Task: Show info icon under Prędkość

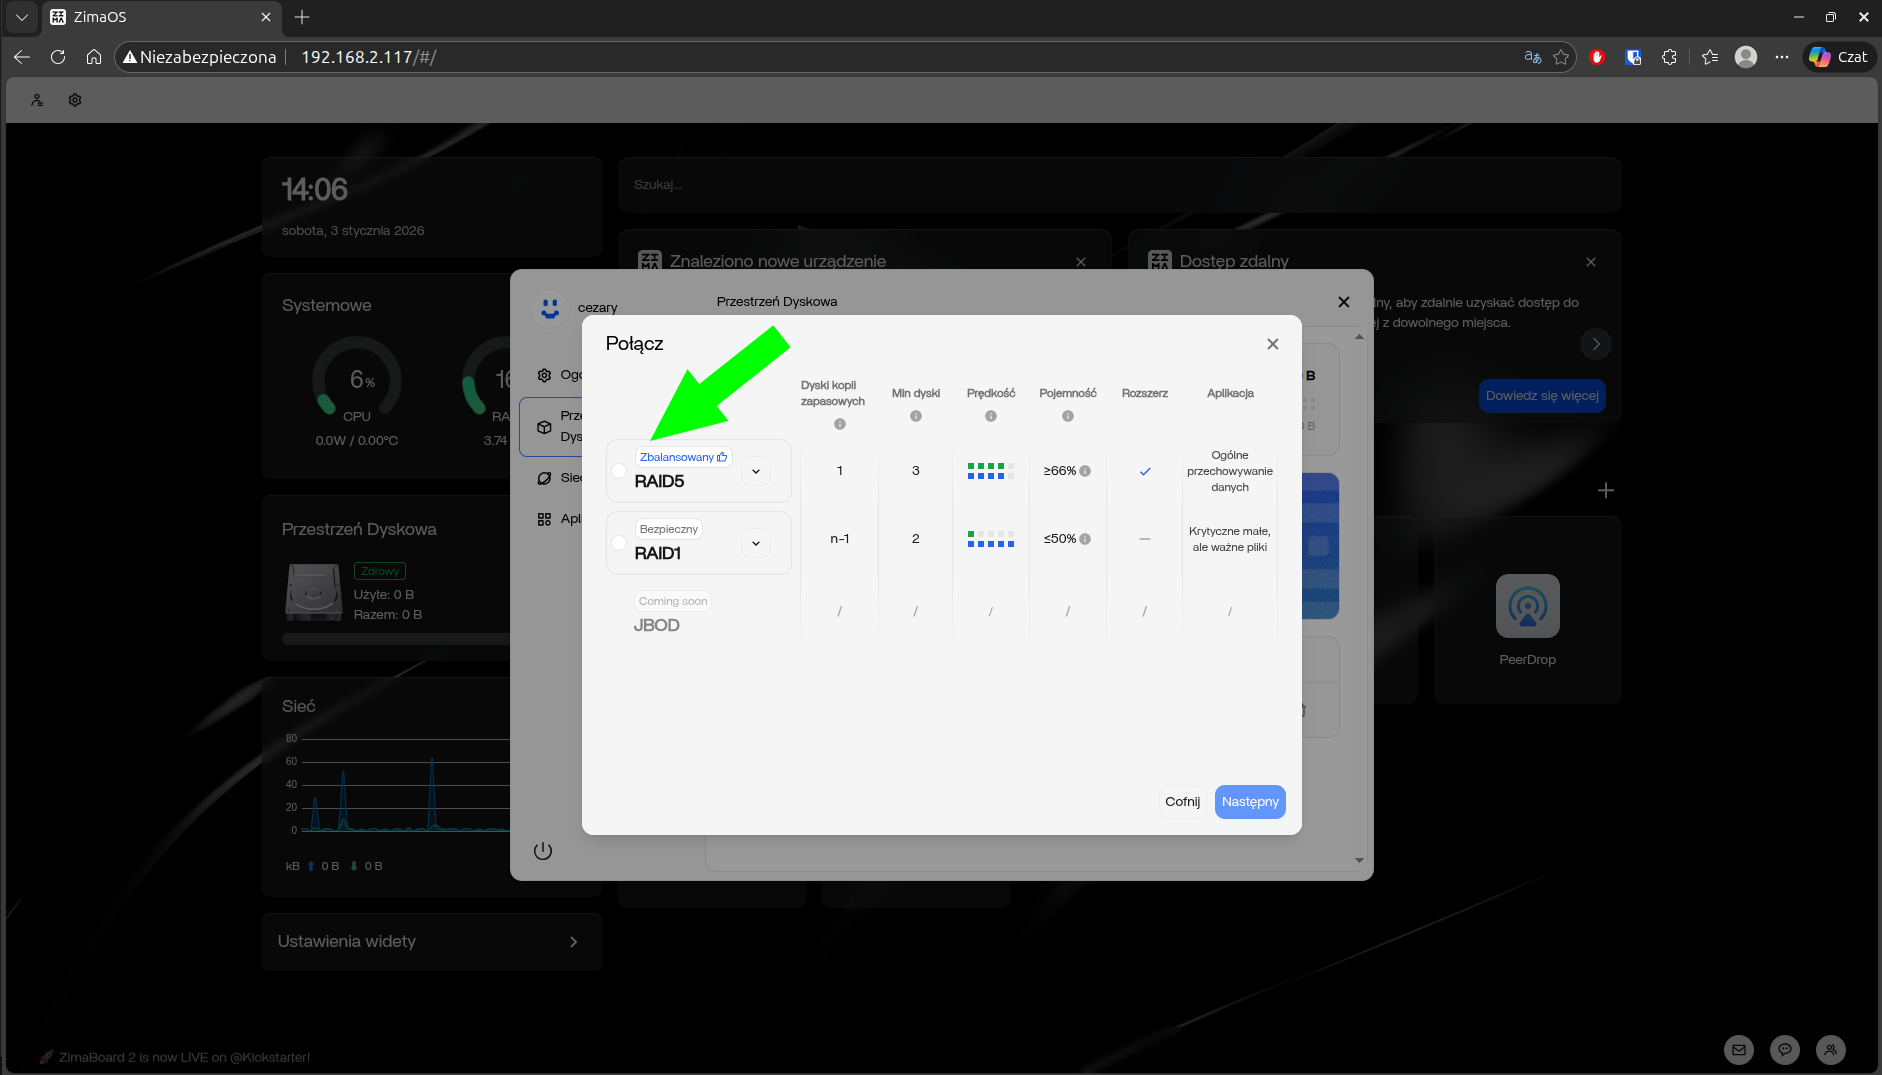Action: tap(990, 416)
